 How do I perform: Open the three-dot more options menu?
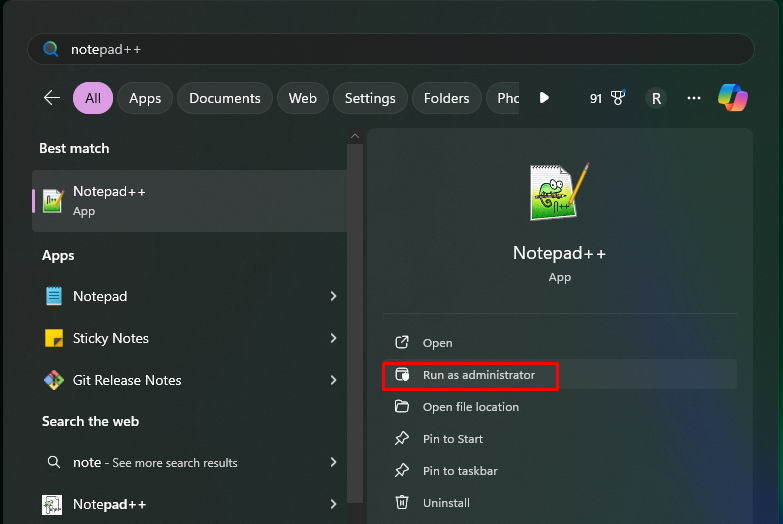point(694,98)
